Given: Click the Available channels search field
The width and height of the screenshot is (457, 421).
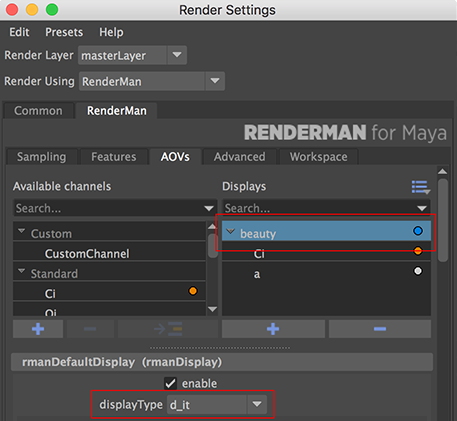Looking at the screenshot, I should tap(115, 208).
